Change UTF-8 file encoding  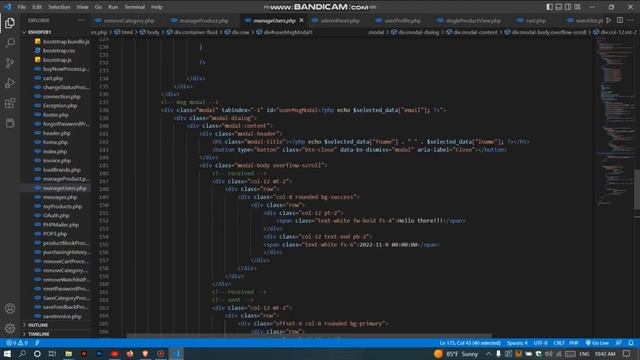point(540,343)
